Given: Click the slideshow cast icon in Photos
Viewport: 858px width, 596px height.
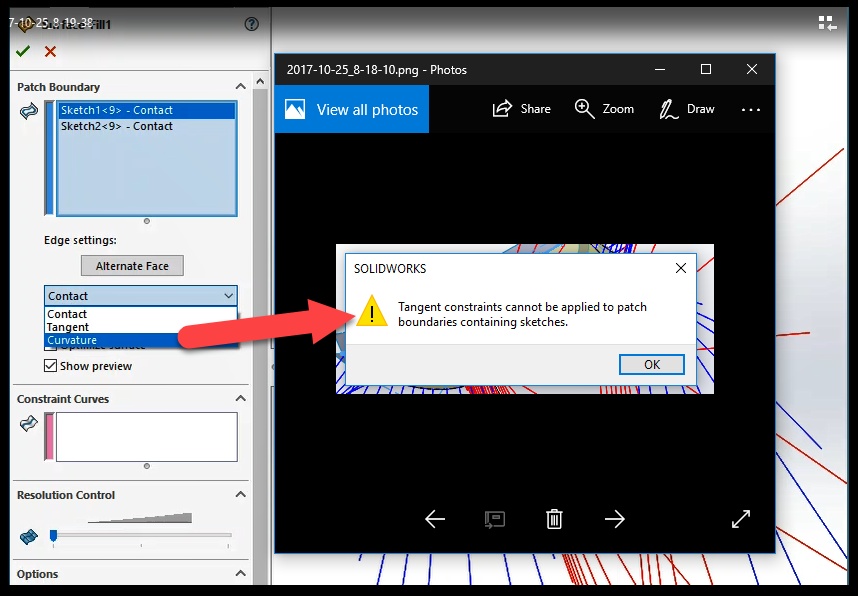Looking at the screenshot, I should pos(495,519).
